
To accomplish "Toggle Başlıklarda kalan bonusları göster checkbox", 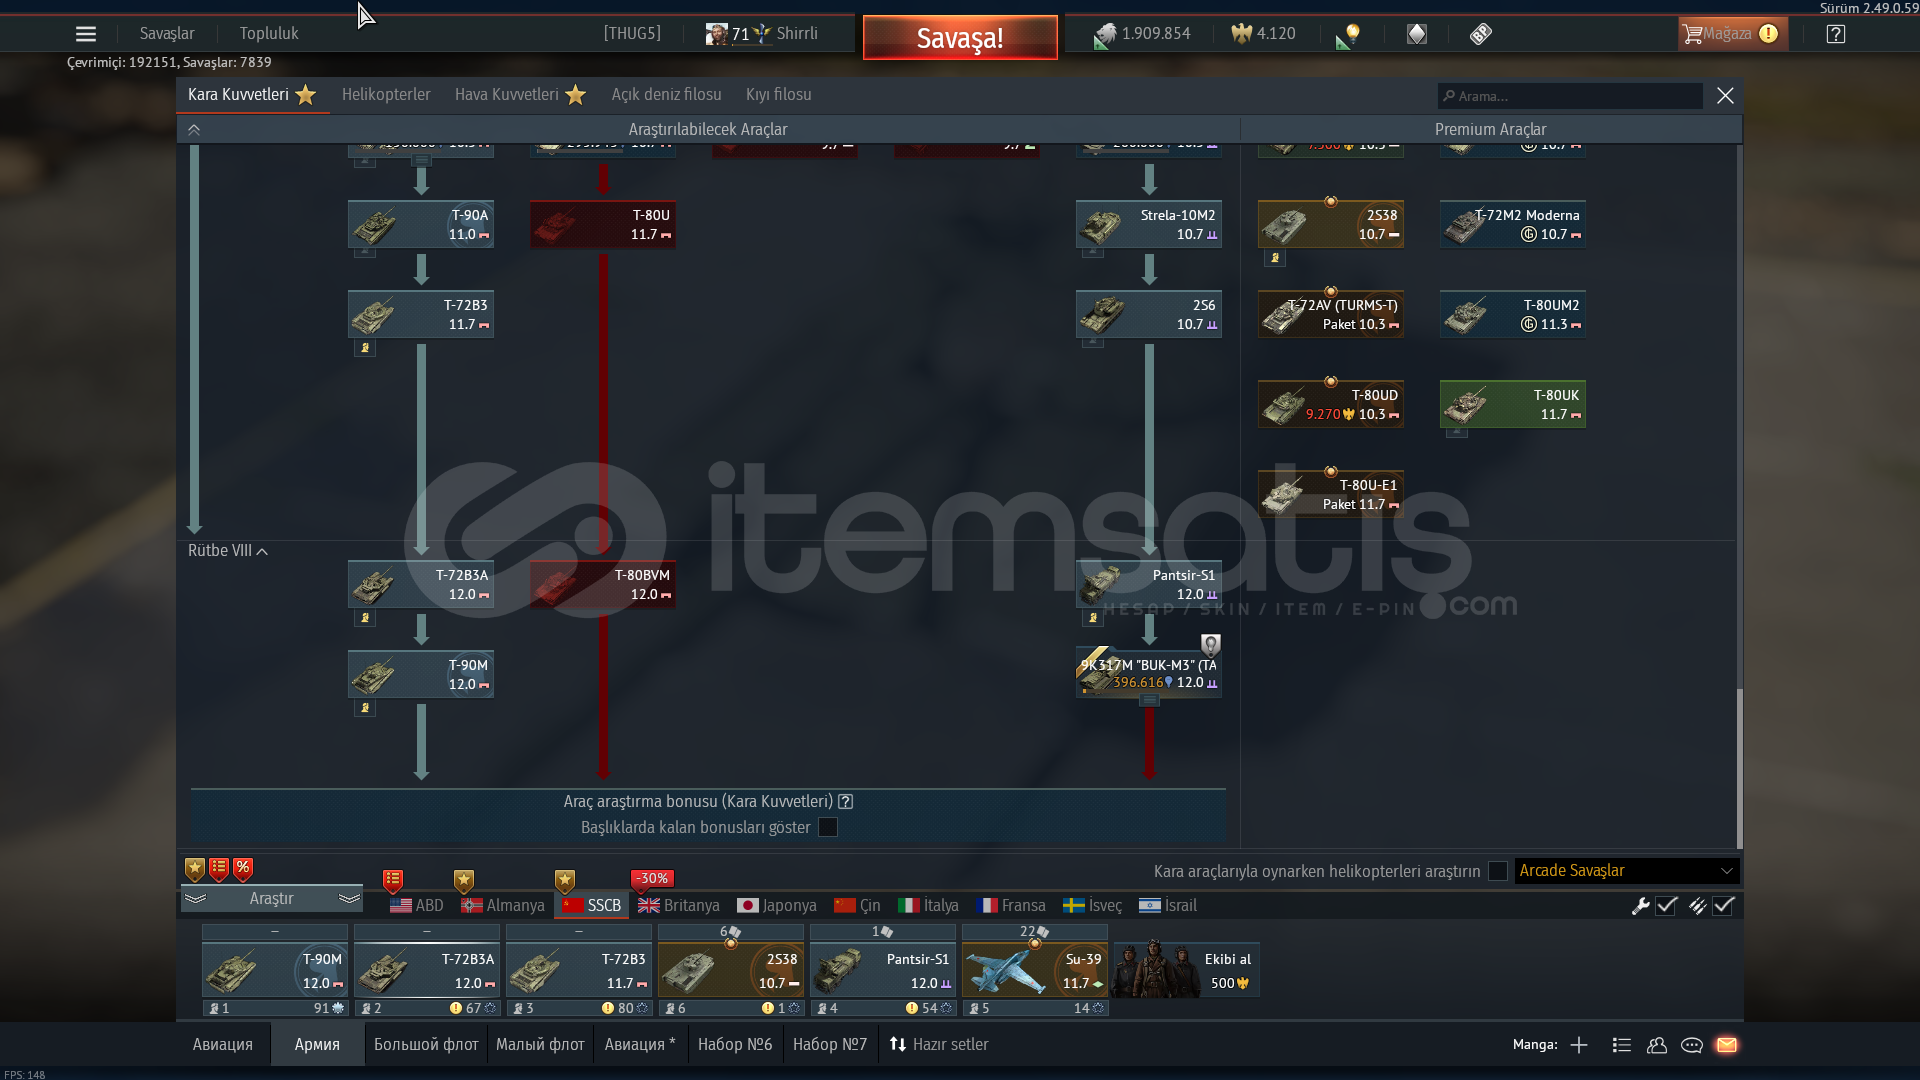I will (828, 827).
